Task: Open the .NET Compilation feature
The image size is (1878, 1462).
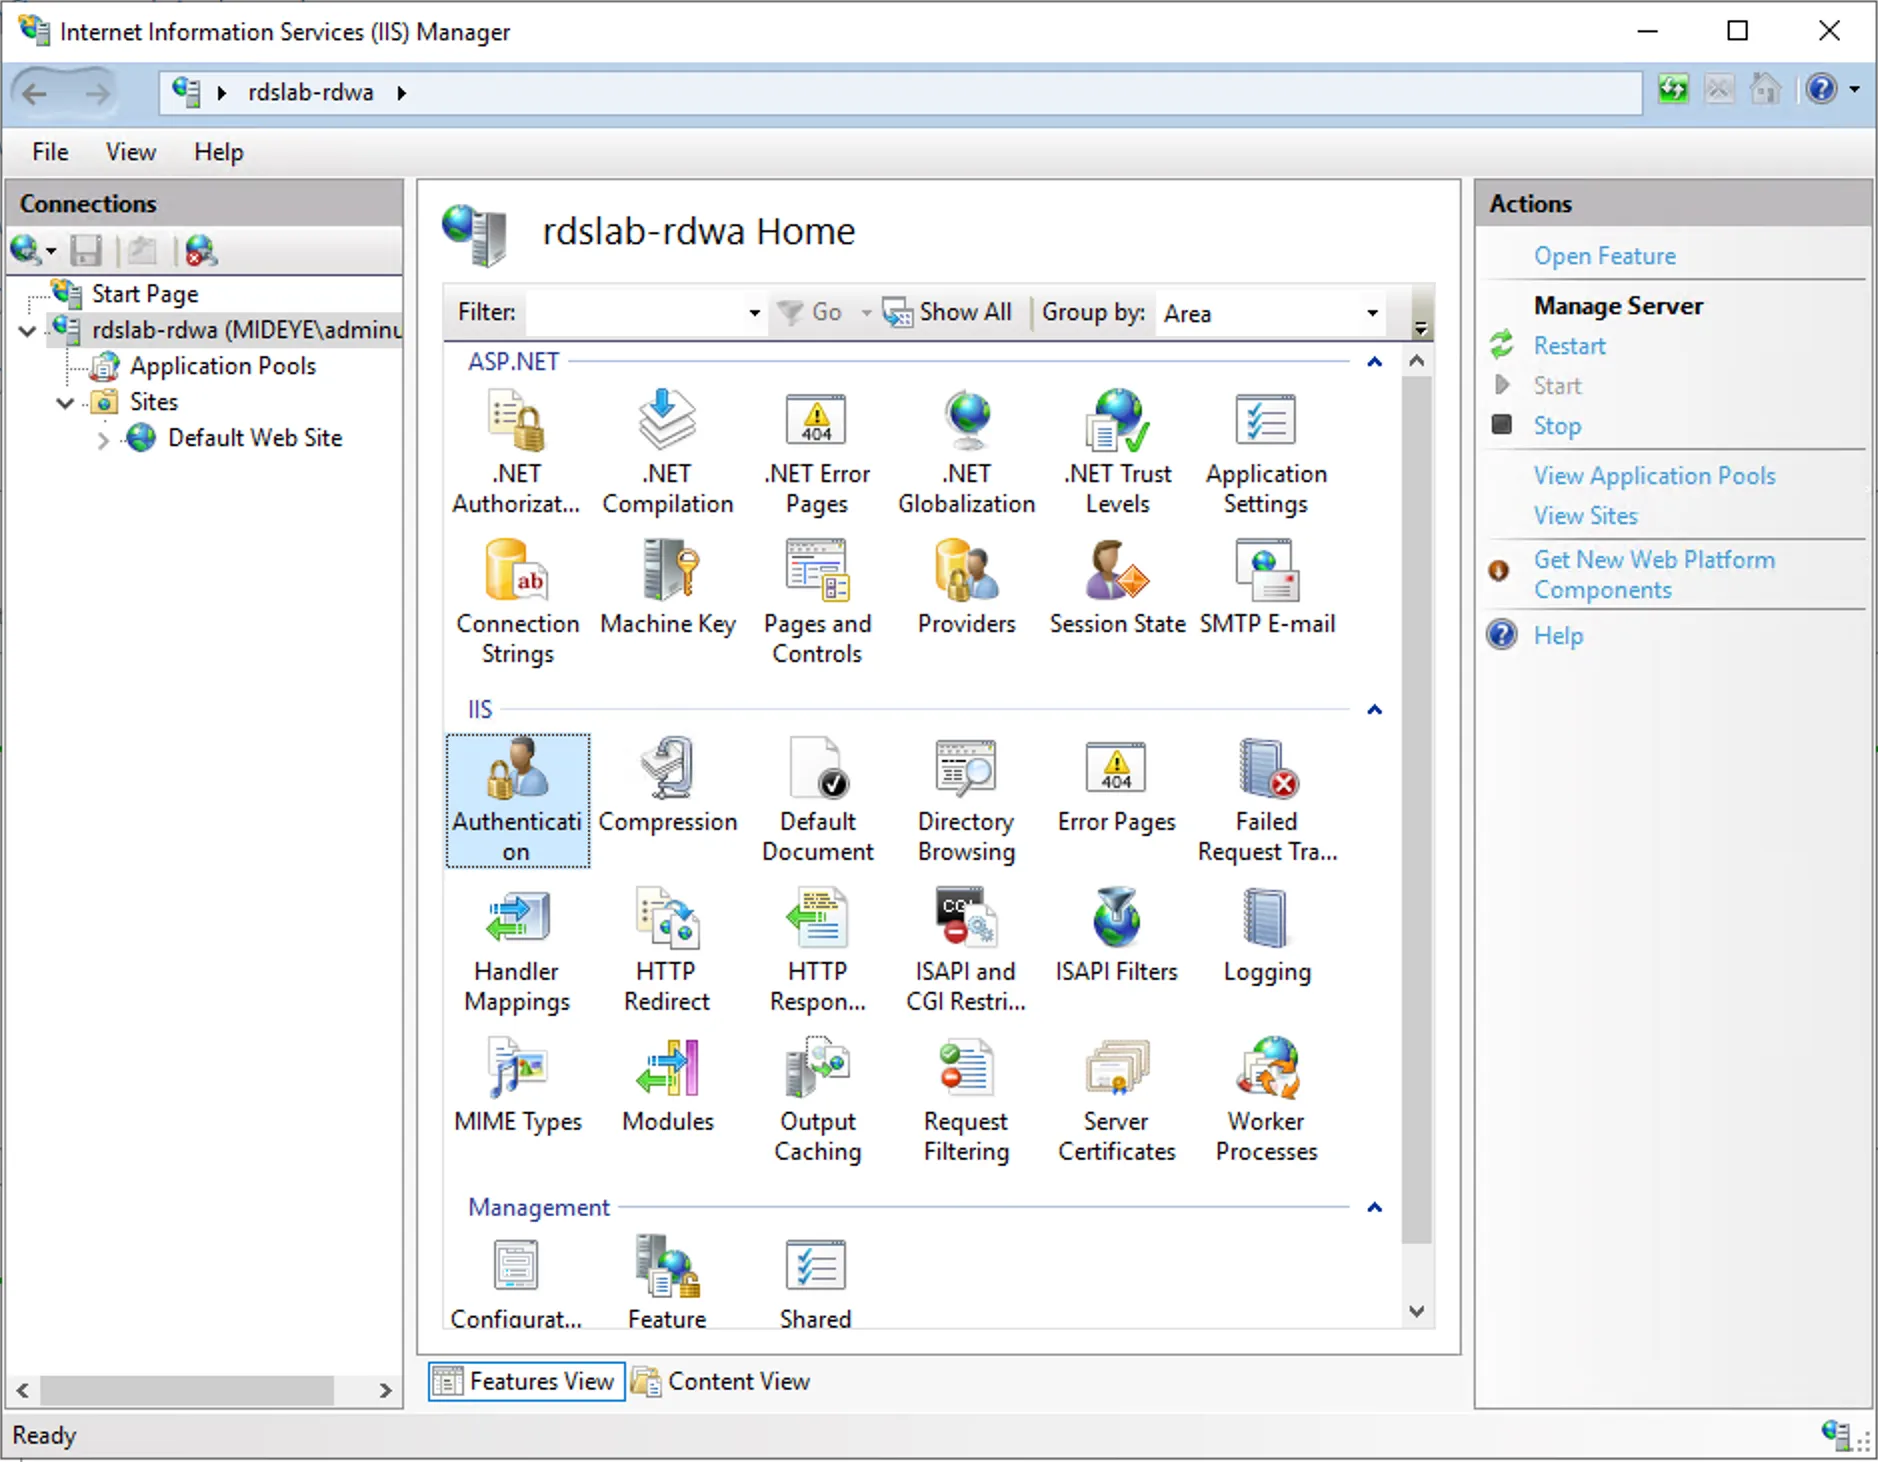Action: click(665, 450)
